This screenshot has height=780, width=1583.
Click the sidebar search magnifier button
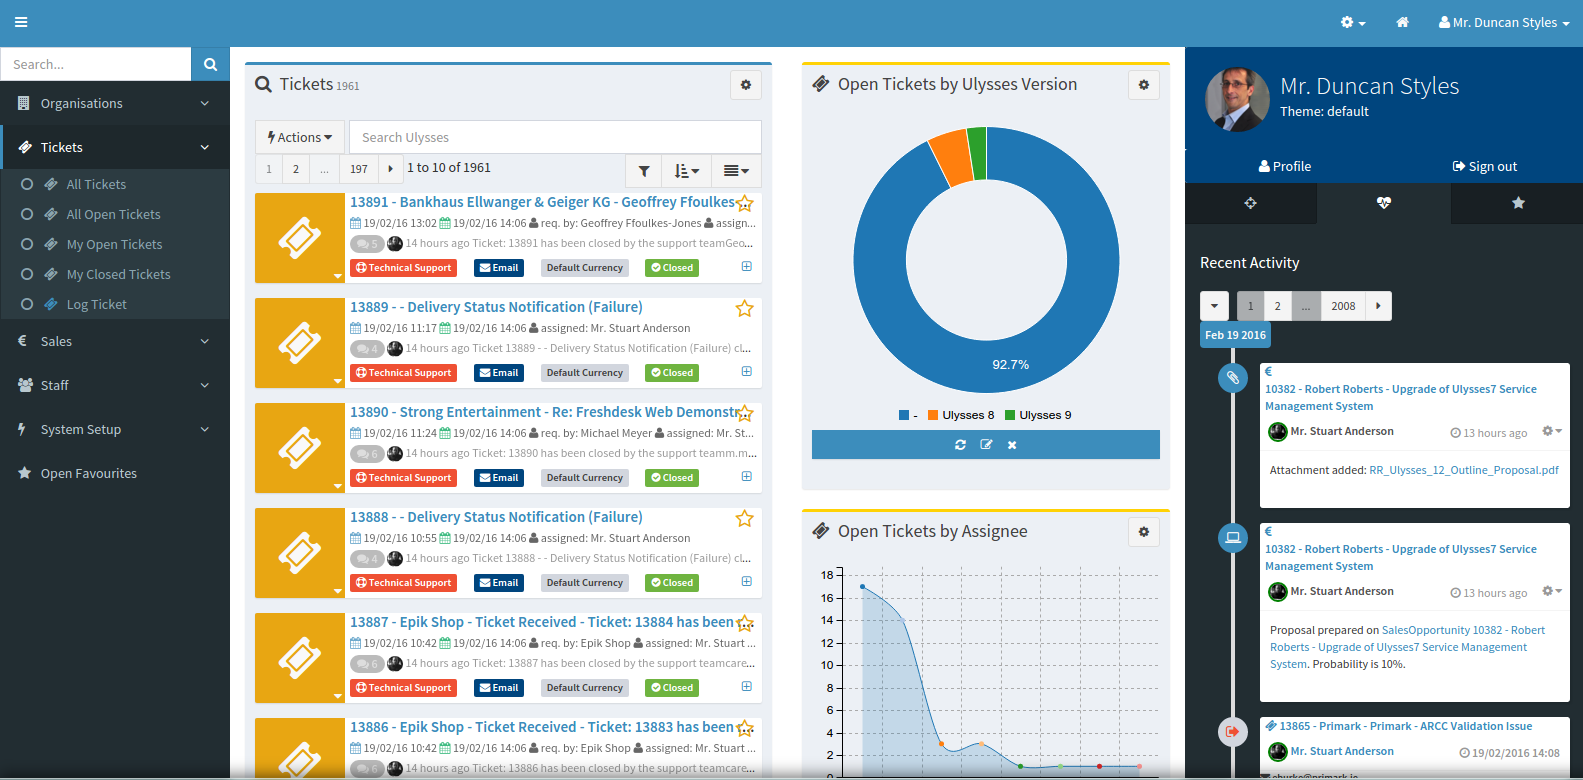(210, 64)
